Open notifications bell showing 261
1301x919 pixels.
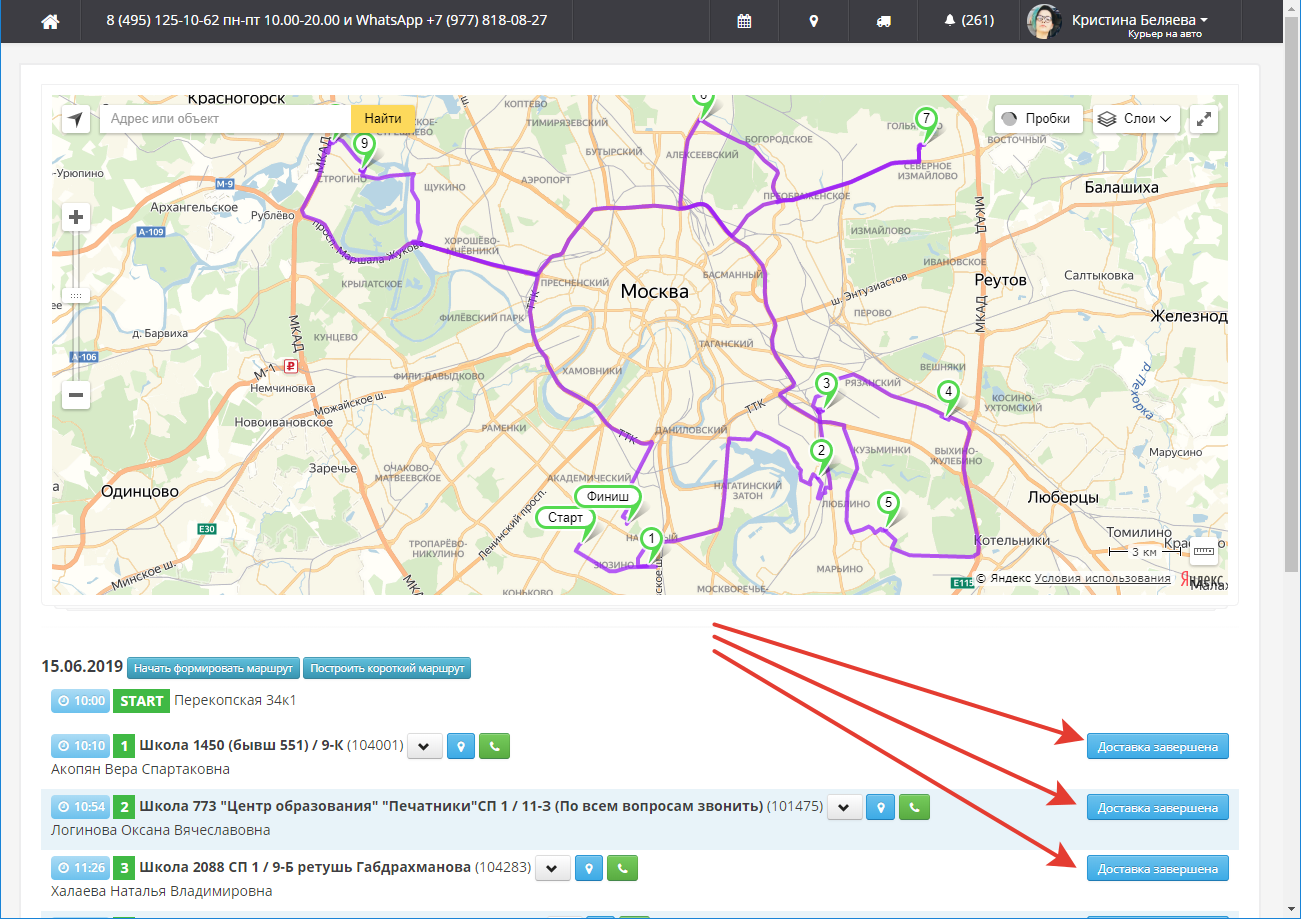(x=969, y=21)
